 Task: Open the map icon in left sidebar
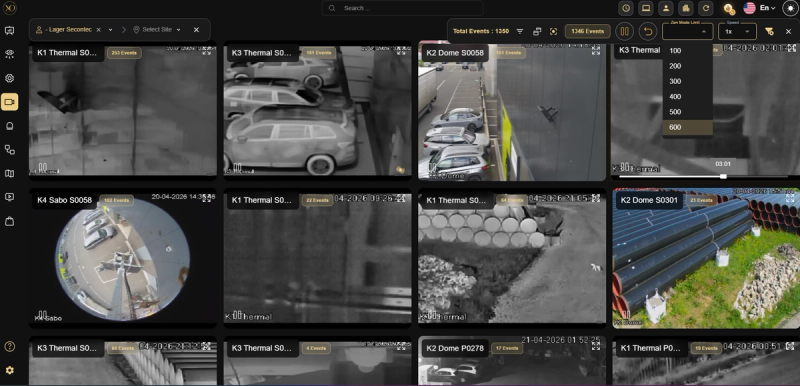pyautogui.click(x=9, y=173)
